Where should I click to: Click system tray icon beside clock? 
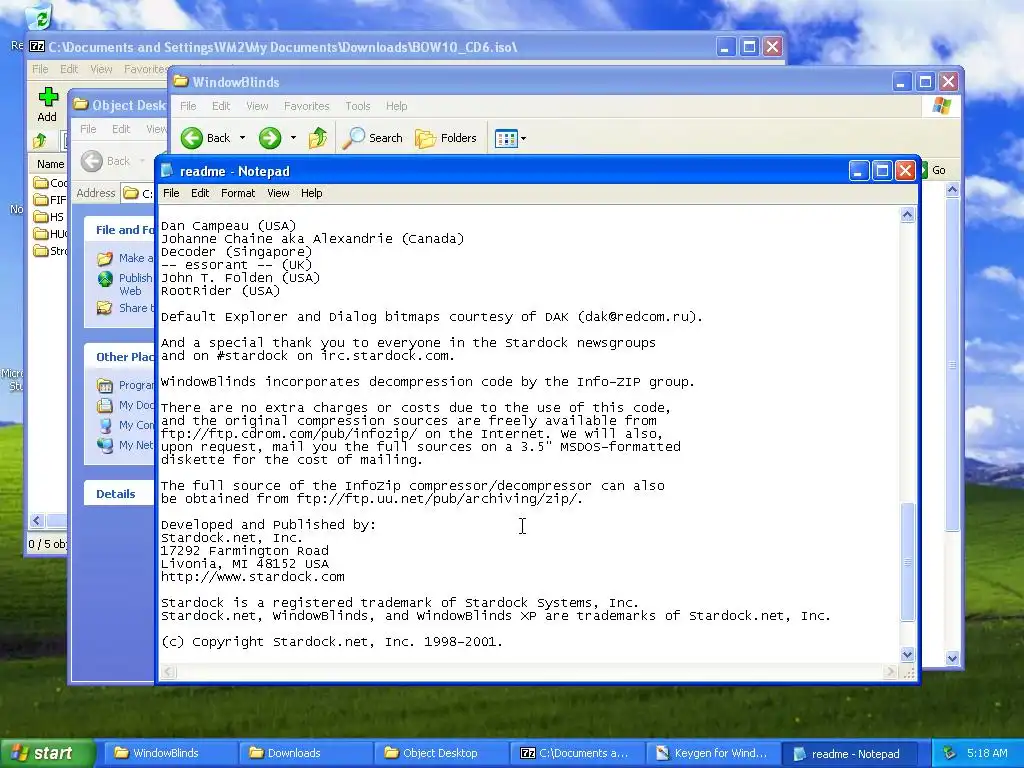(950, 753)
